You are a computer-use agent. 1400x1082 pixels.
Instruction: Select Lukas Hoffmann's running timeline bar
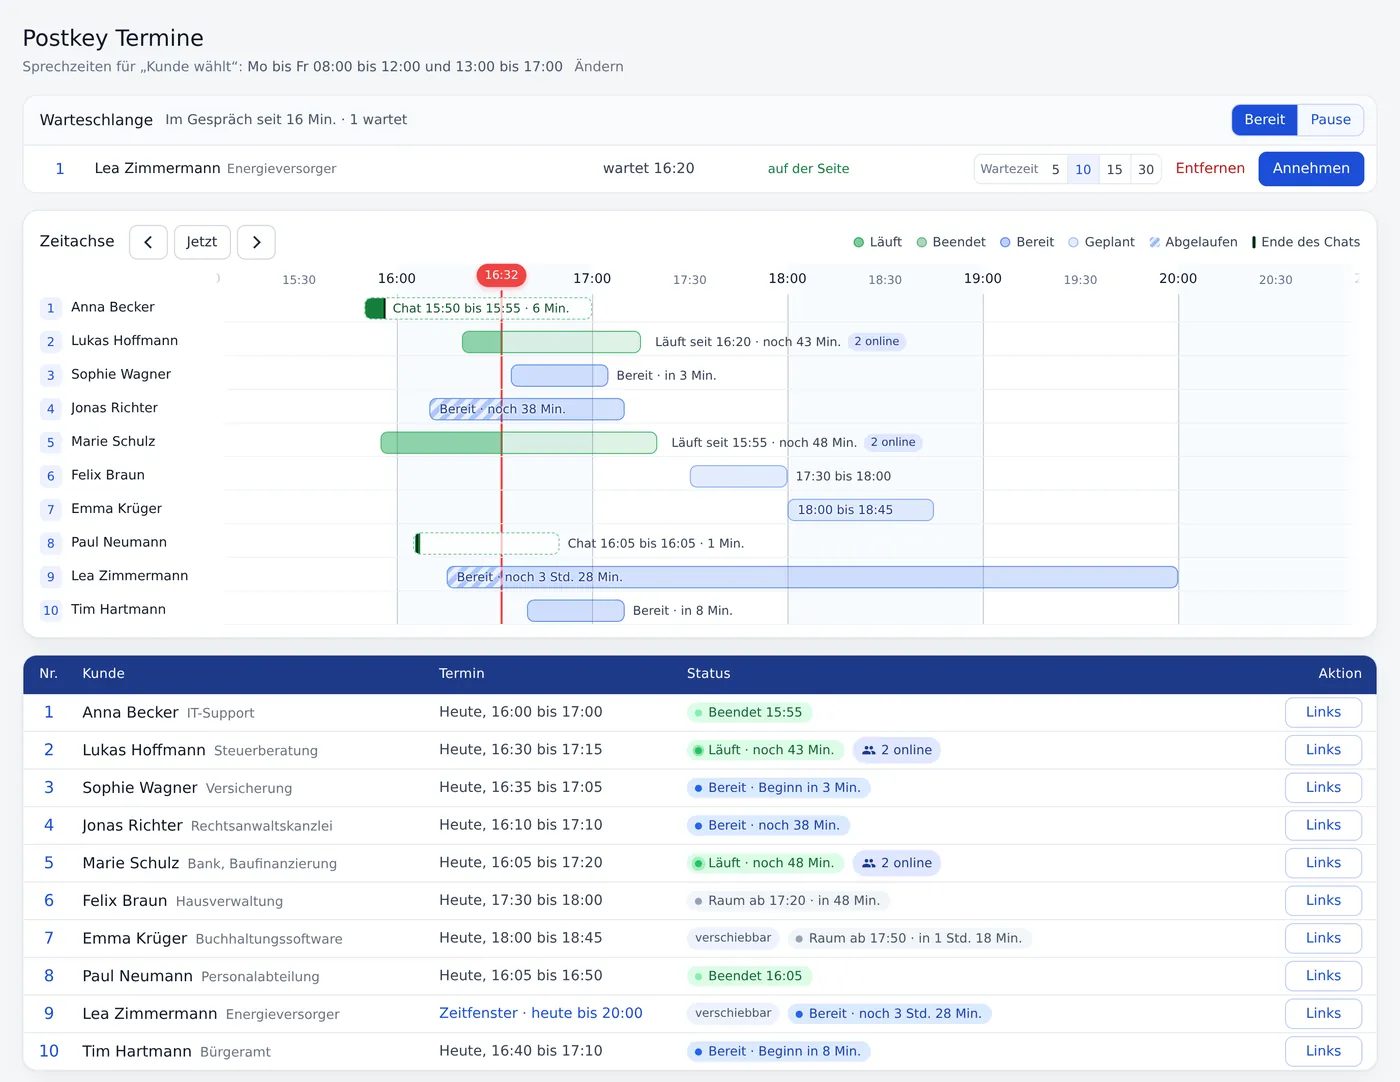551,342
